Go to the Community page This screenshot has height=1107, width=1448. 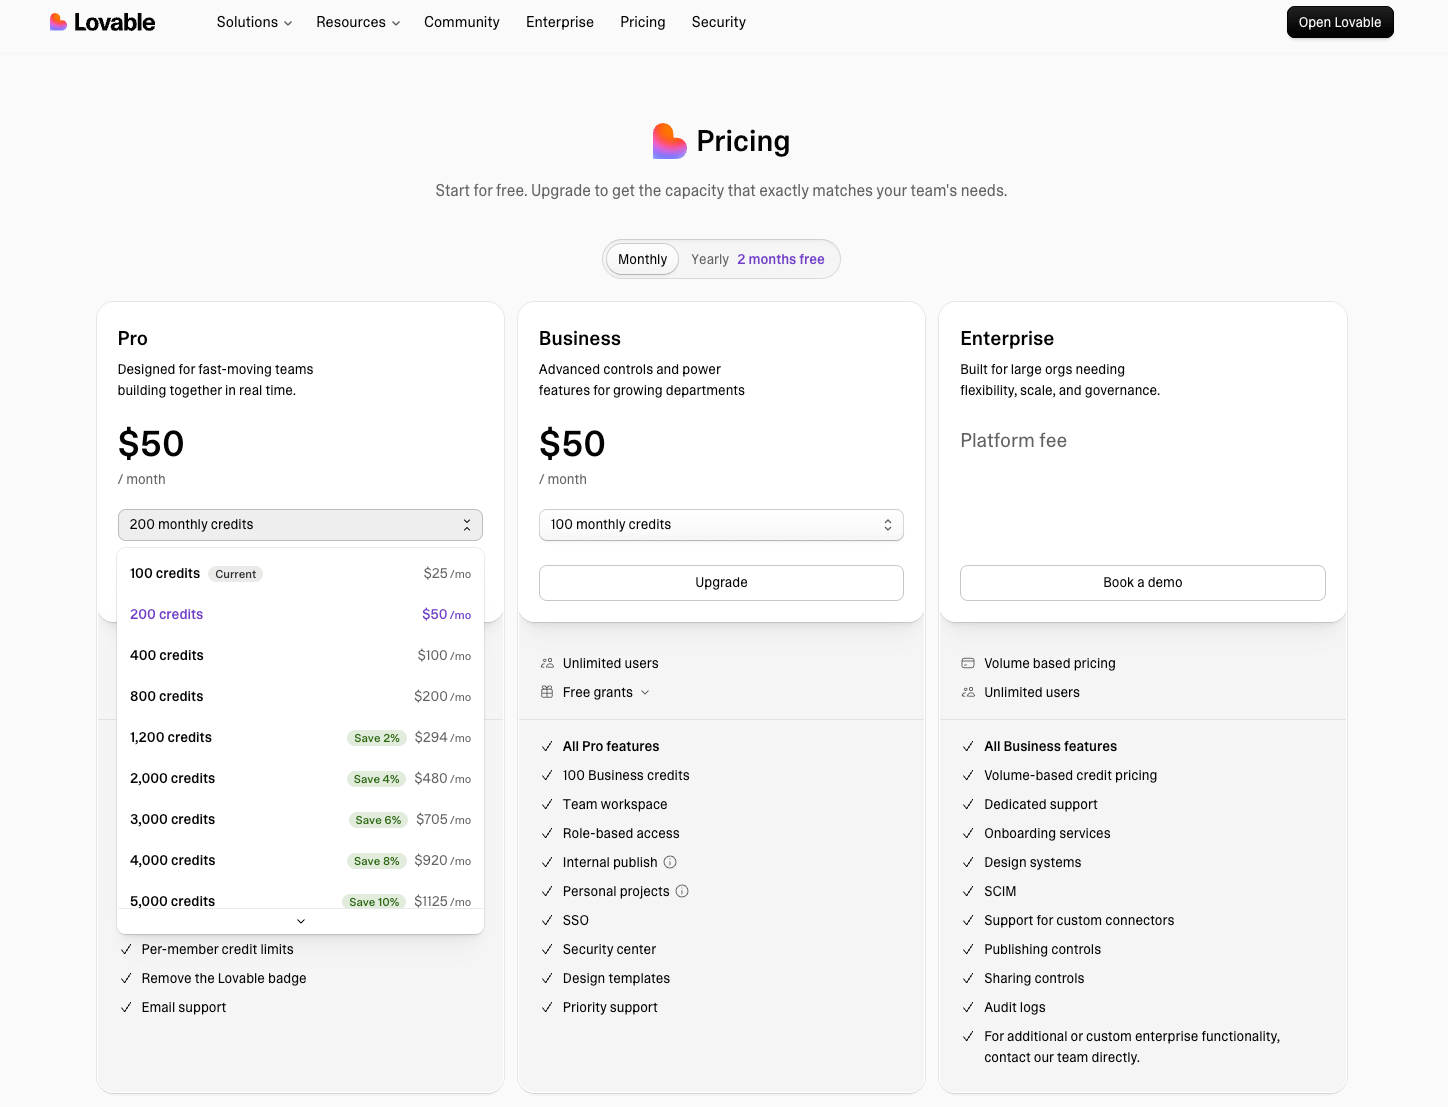coord(462,22)
